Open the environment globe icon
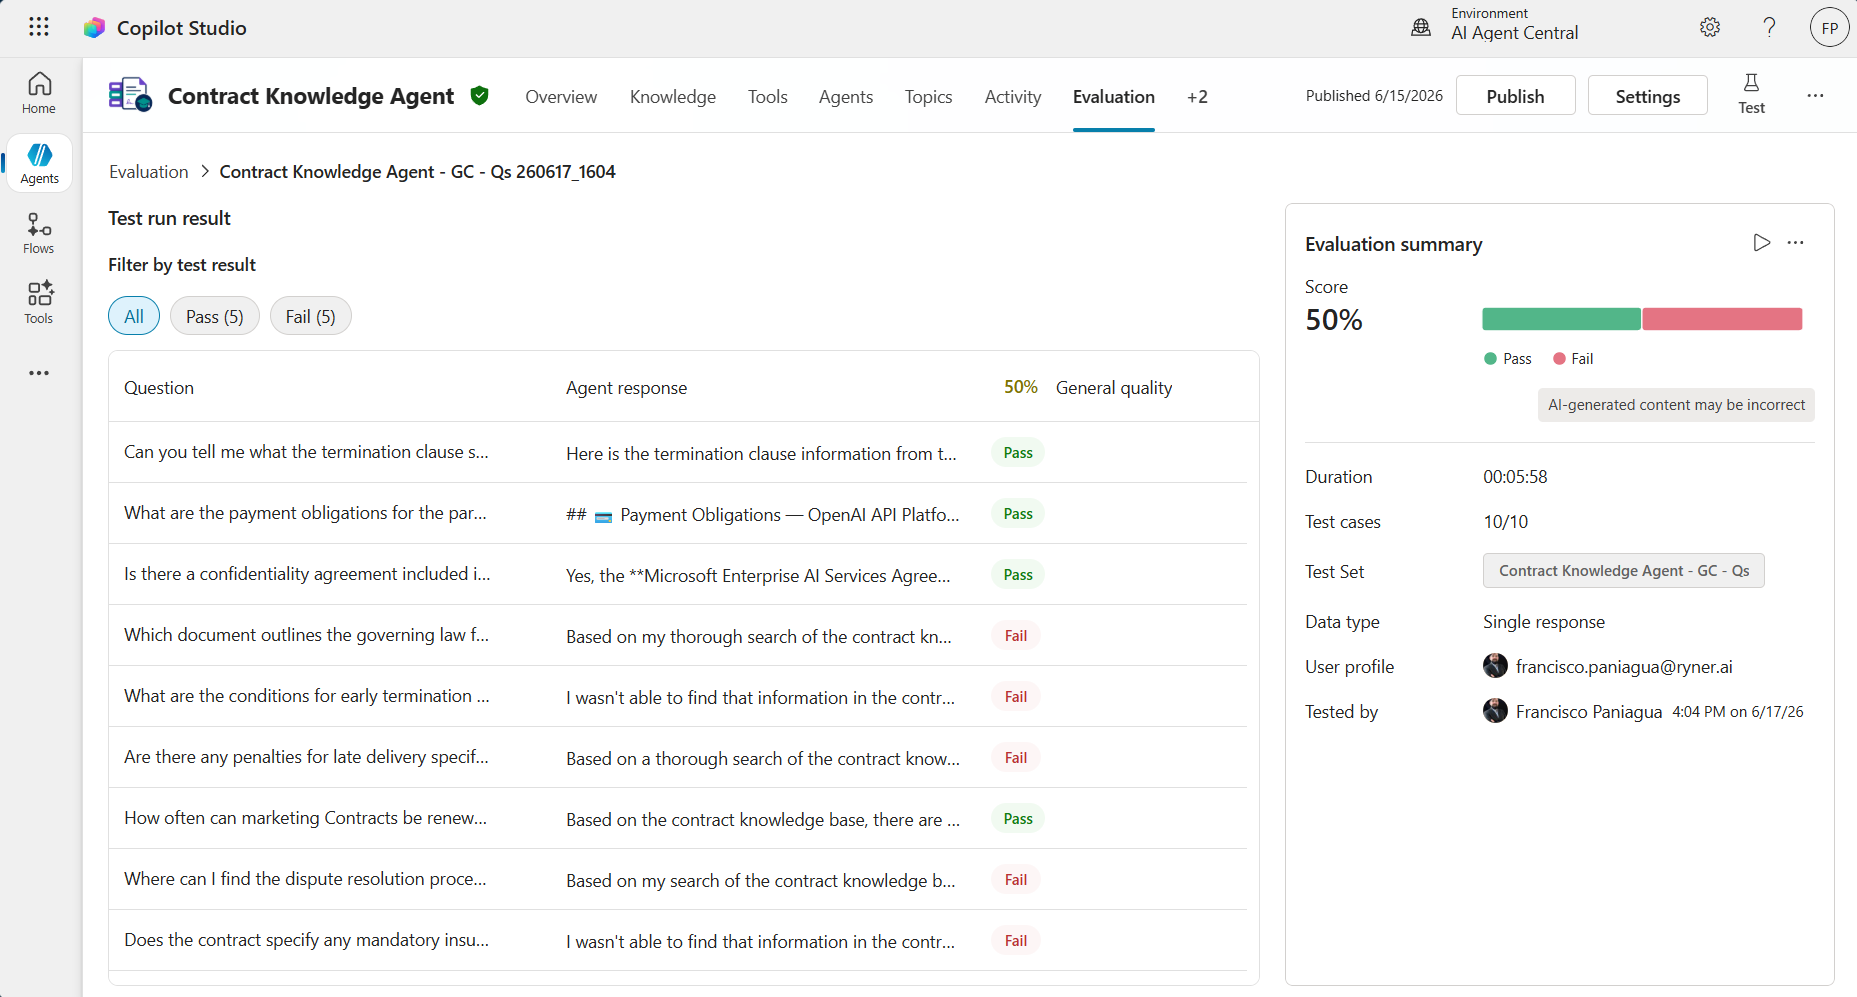 click(1420, 27)
